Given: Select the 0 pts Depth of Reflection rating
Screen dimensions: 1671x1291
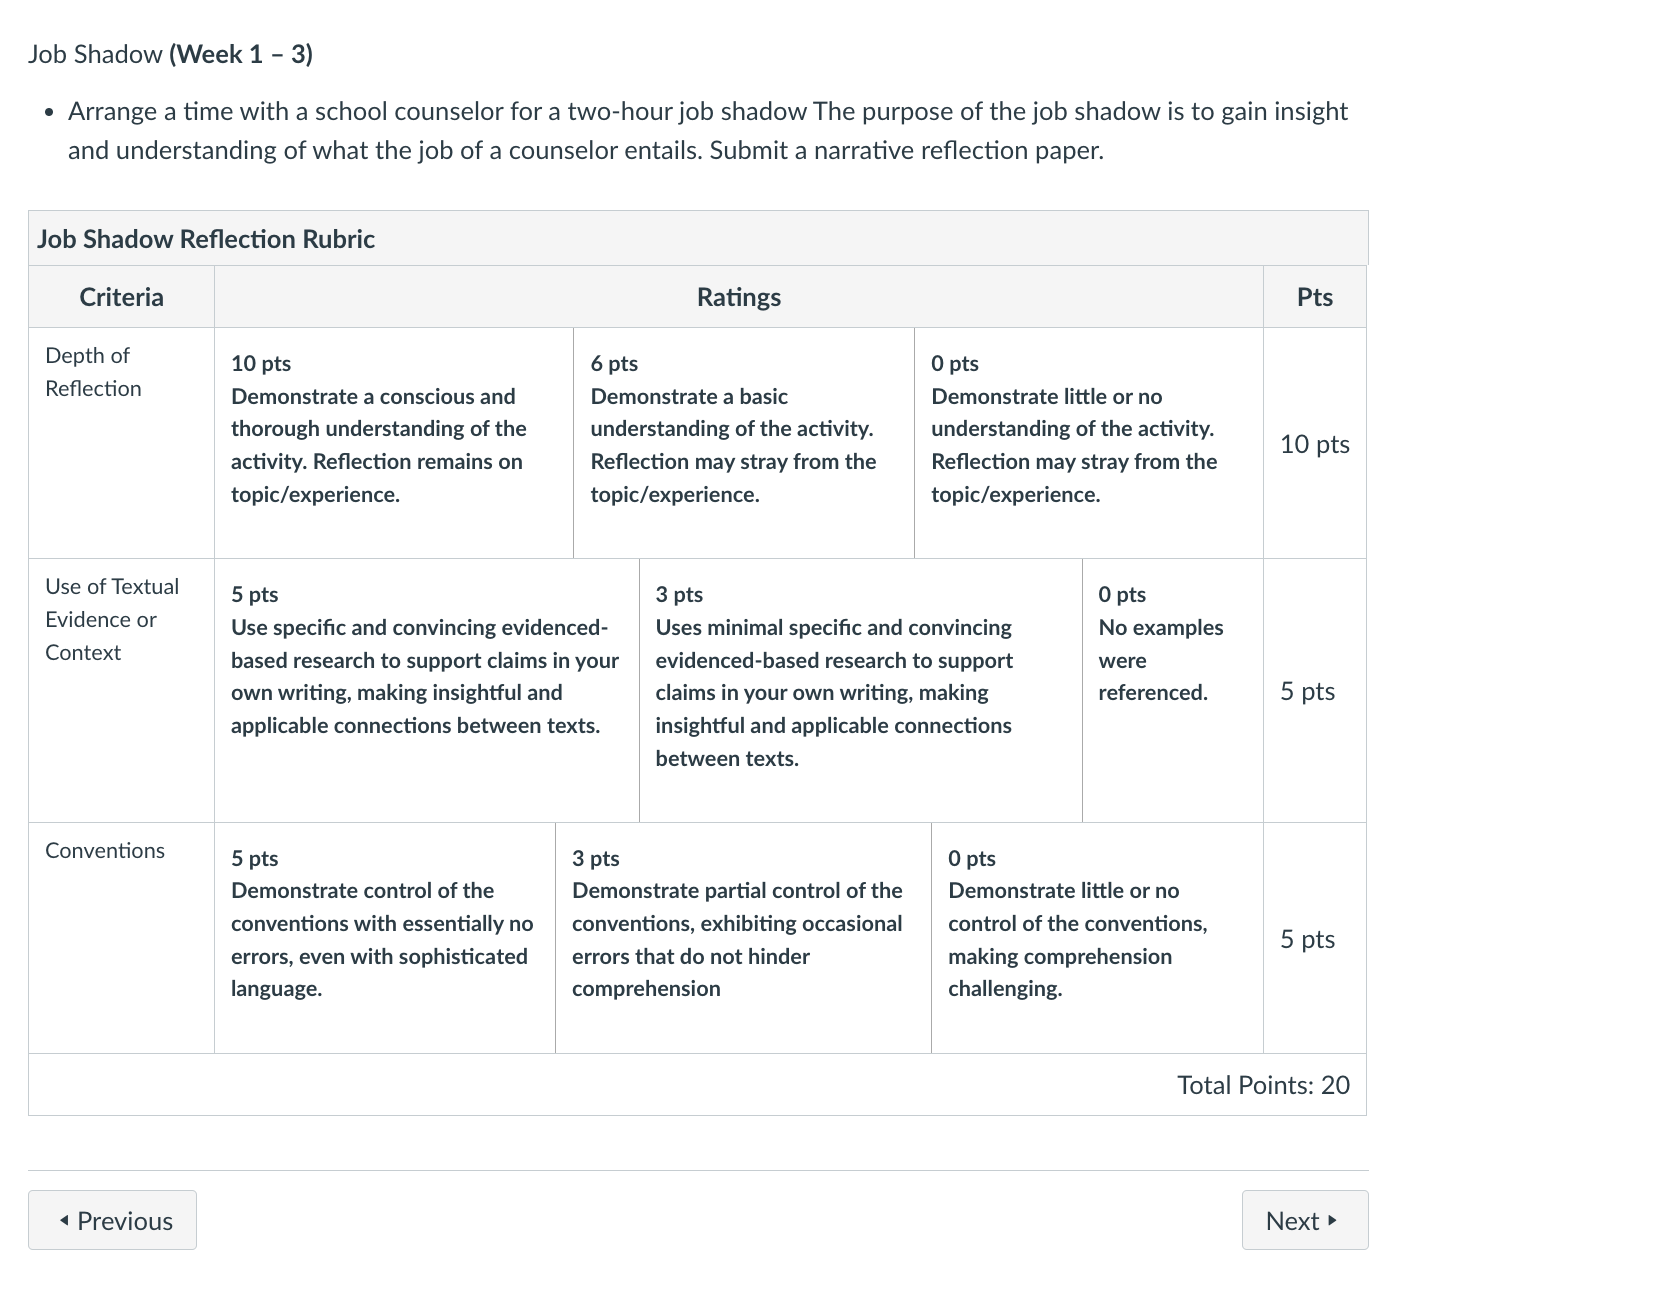Looking at the screenshot, I should point(1089,443).
